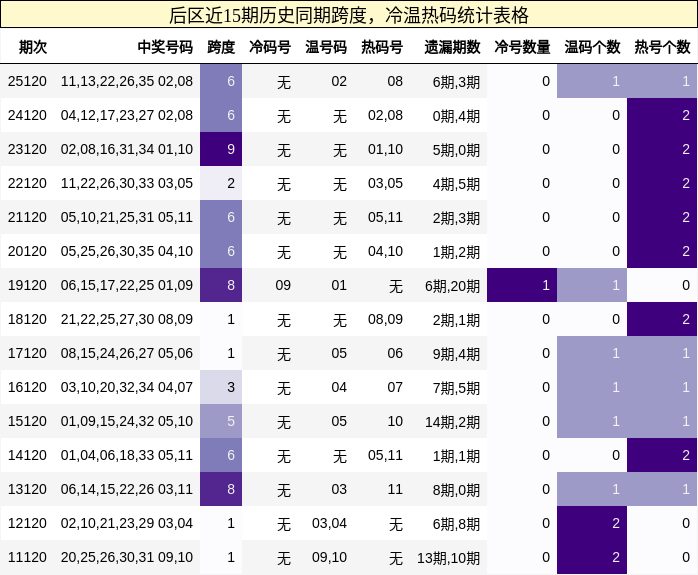Select the 冷码号 column header
Viewport: 698px width, 575px height.
(270, 47)
